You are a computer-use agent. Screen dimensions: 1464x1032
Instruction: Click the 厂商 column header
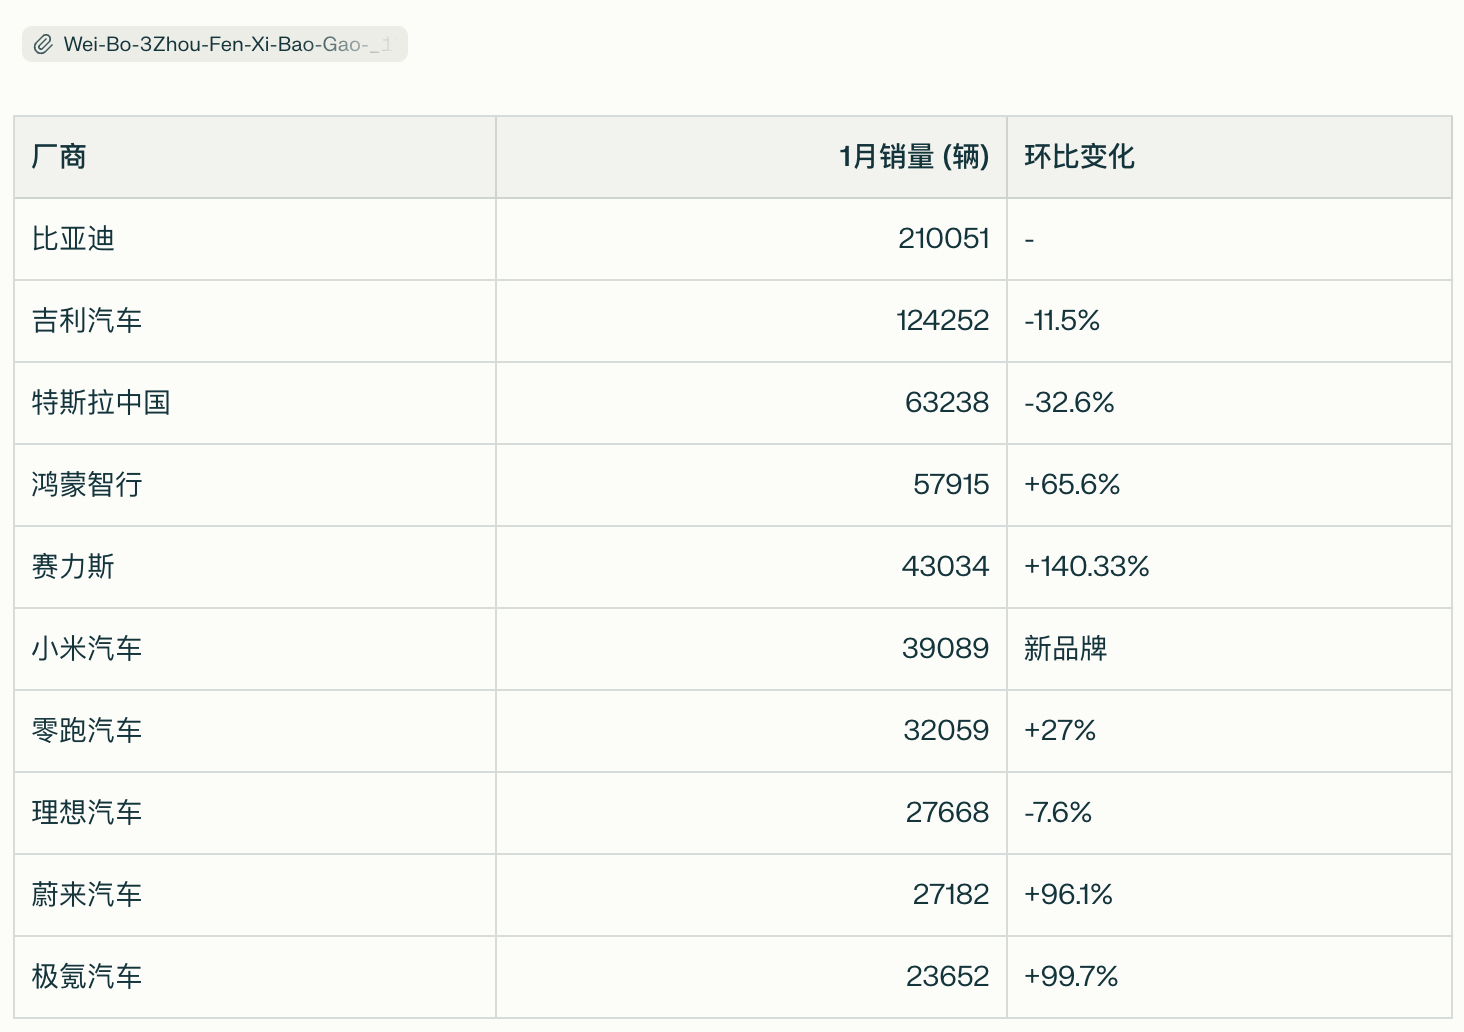point(59,157)
